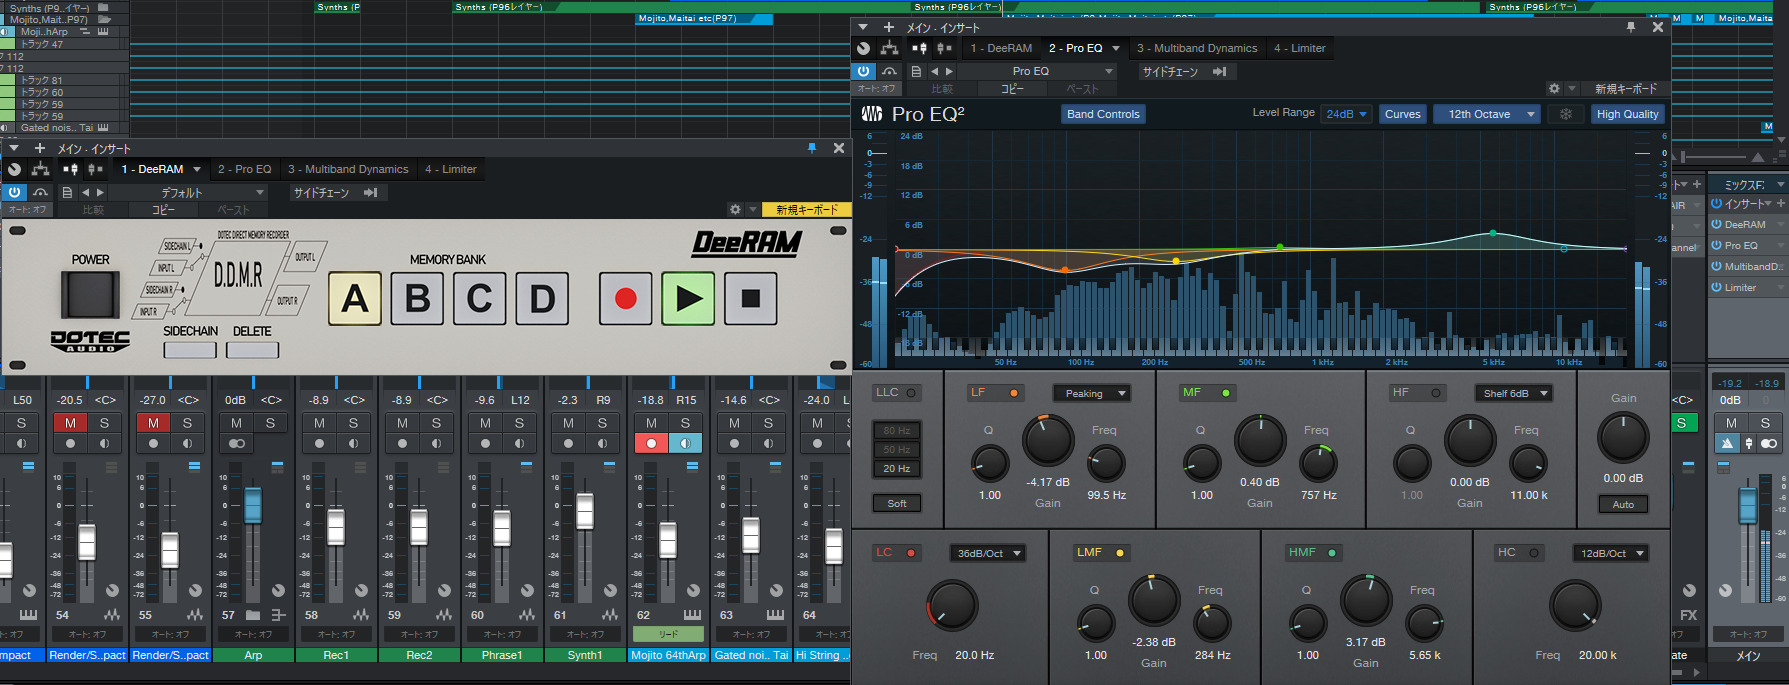The image size is (1789, 685).
Task: Switch to 4 - Limiter tab in Pro EQ window
Action: click(1300, 48)
